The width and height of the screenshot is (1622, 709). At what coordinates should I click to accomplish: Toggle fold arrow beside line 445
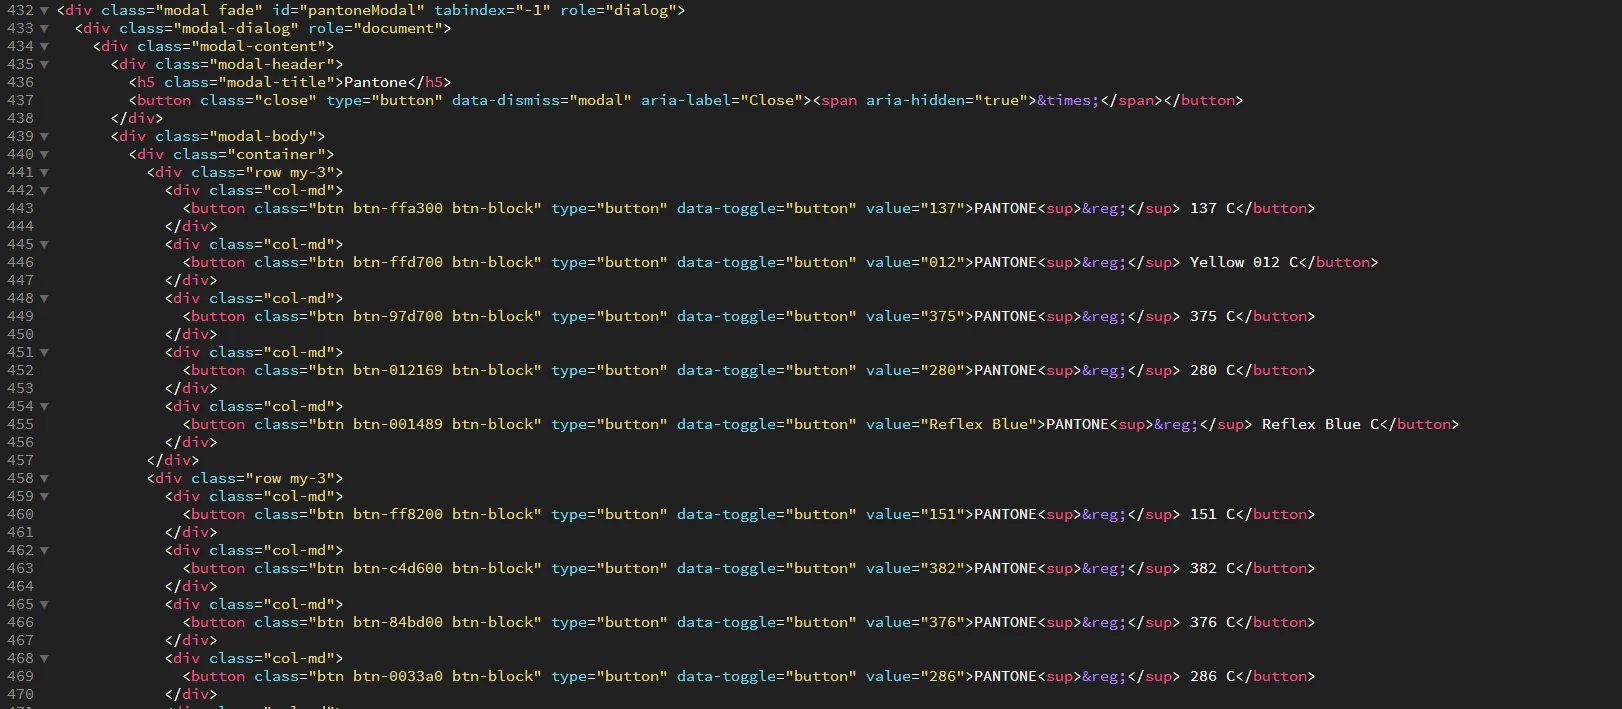[44, 244]
